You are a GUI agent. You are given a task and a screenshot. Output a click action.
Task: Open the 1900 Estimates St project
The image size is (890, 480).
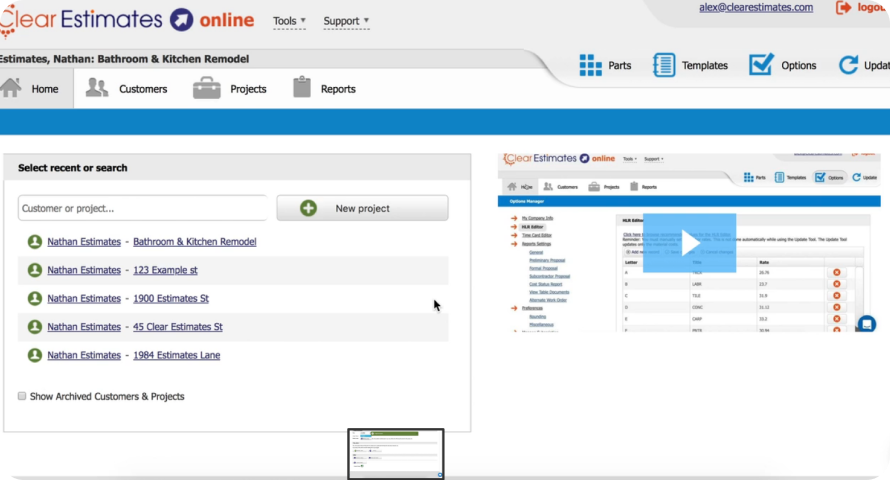pos(171,298)
